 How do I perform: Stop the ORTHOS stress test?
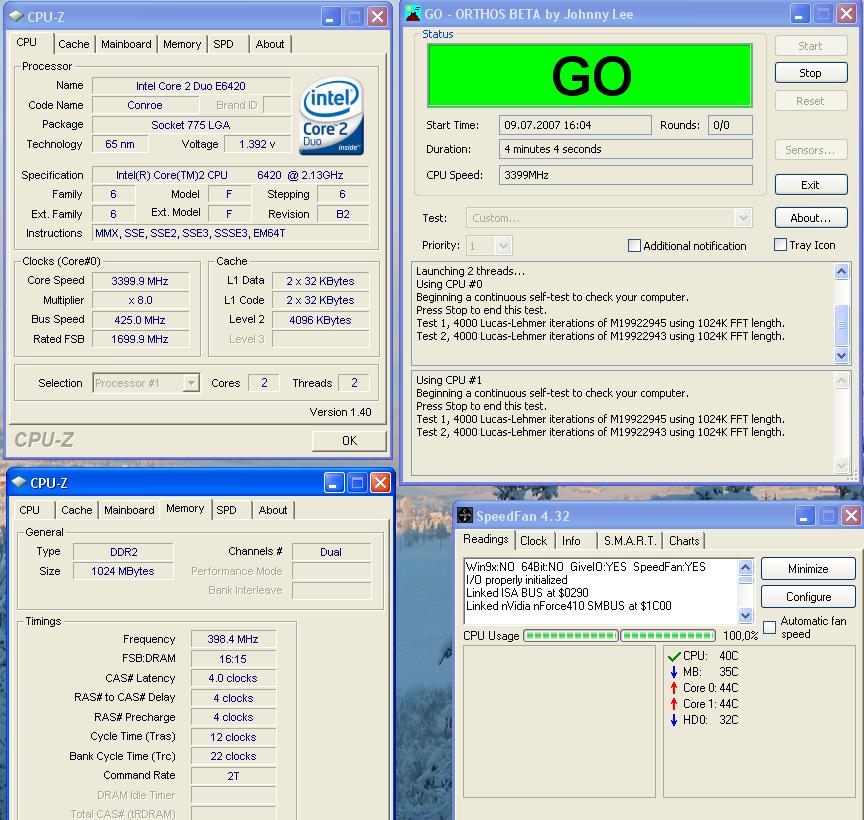pos(811,73)
